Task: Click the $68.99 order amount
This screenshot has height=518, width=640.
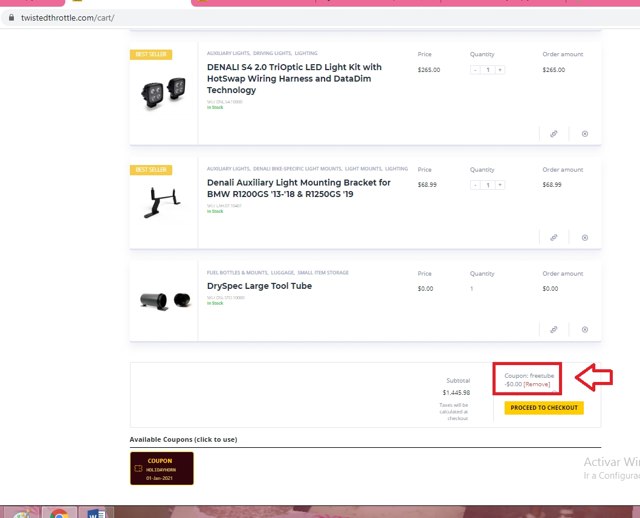Action: 552,185
